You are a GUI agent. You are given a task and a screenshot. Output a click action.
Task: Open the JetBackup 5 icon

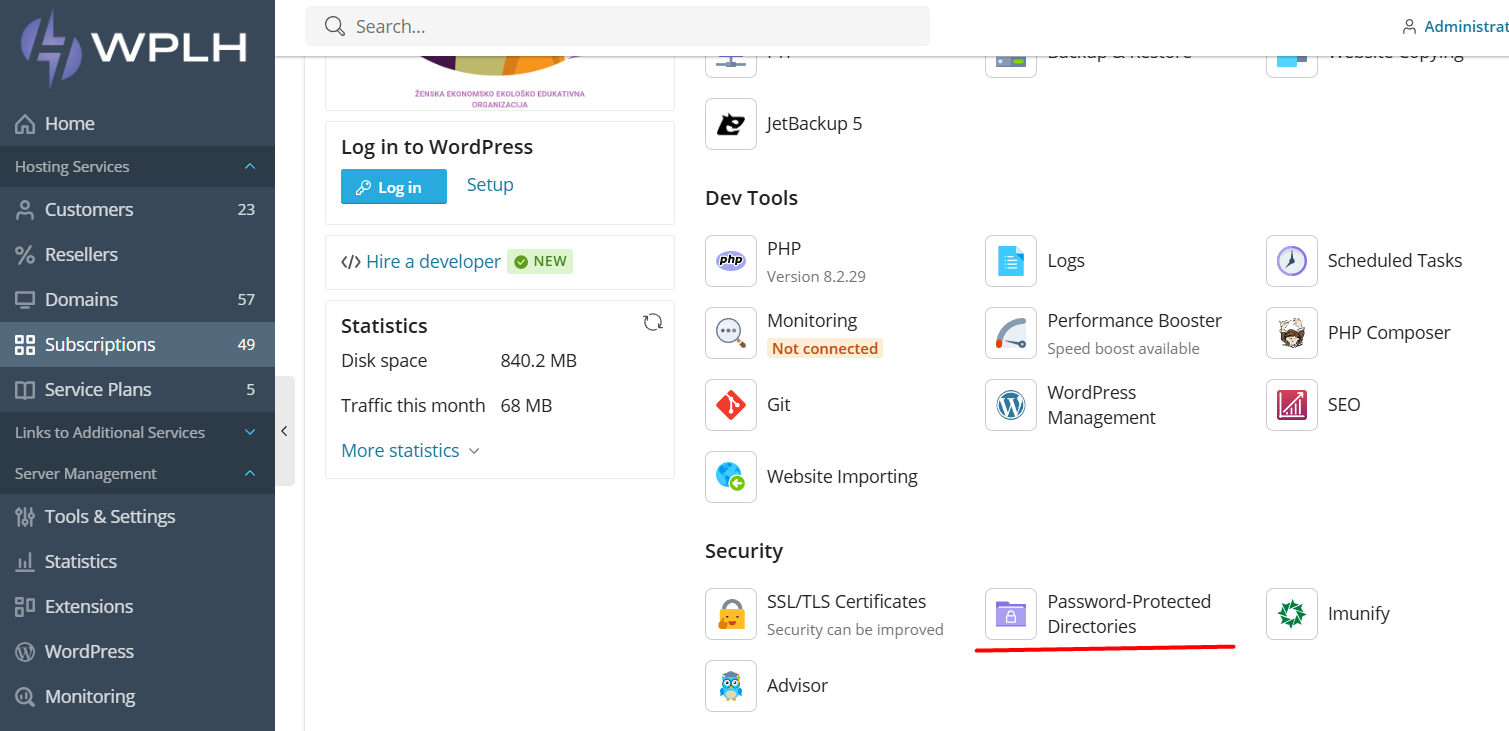pos(731,124)
